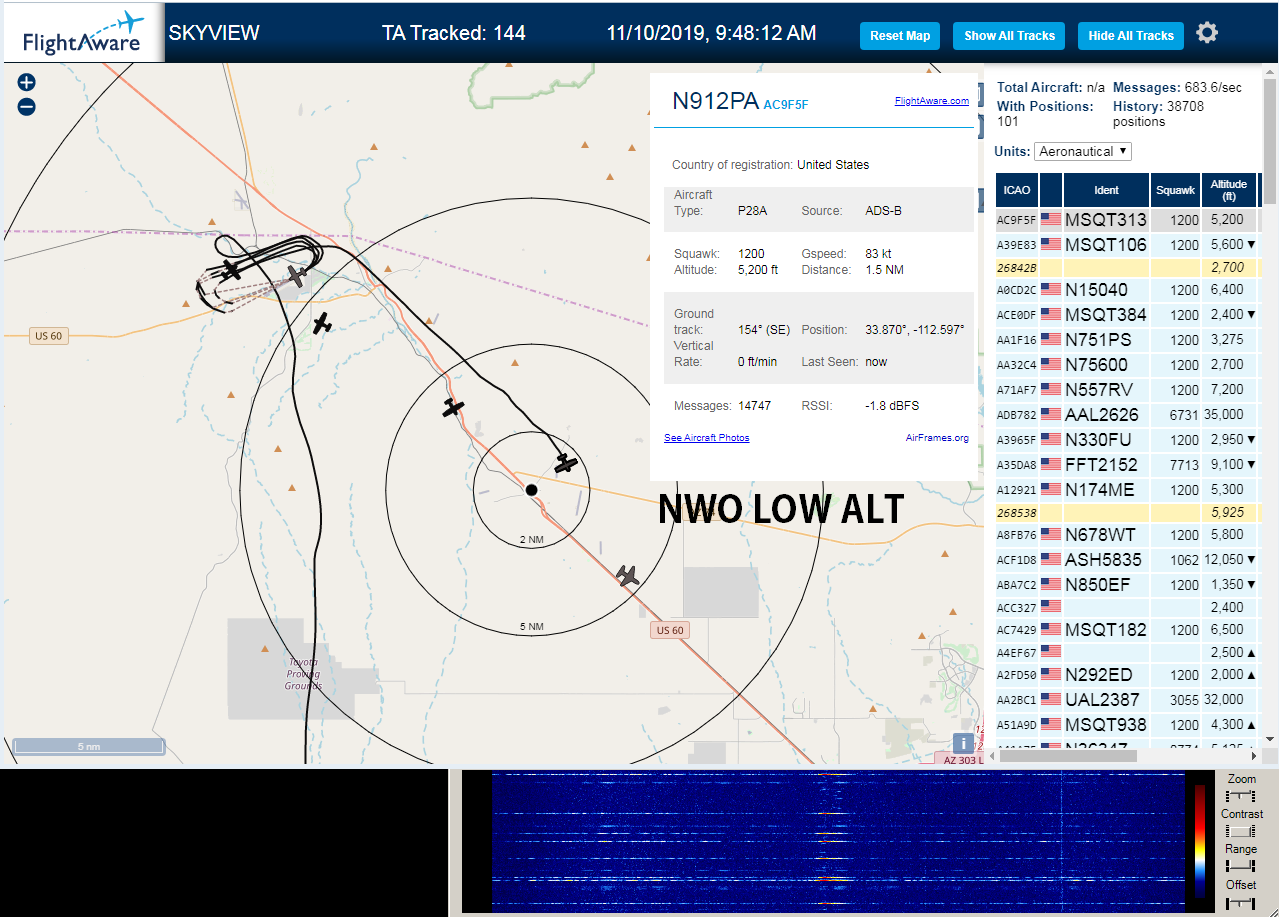Click the A4EF67 ICAO cell
This screenshot has width=1279, height=917.
tap(1017, 652)
